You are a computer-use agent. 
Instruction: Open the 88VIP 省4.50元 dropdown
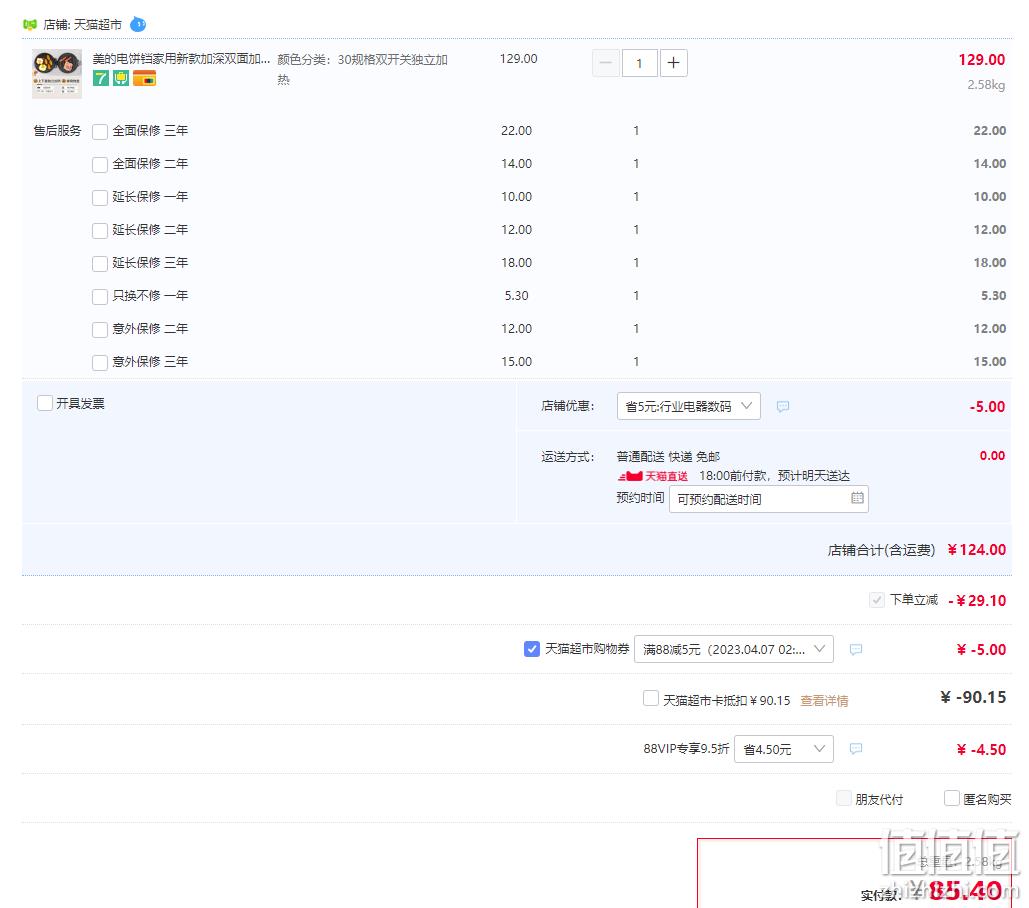tap(784, 749)
